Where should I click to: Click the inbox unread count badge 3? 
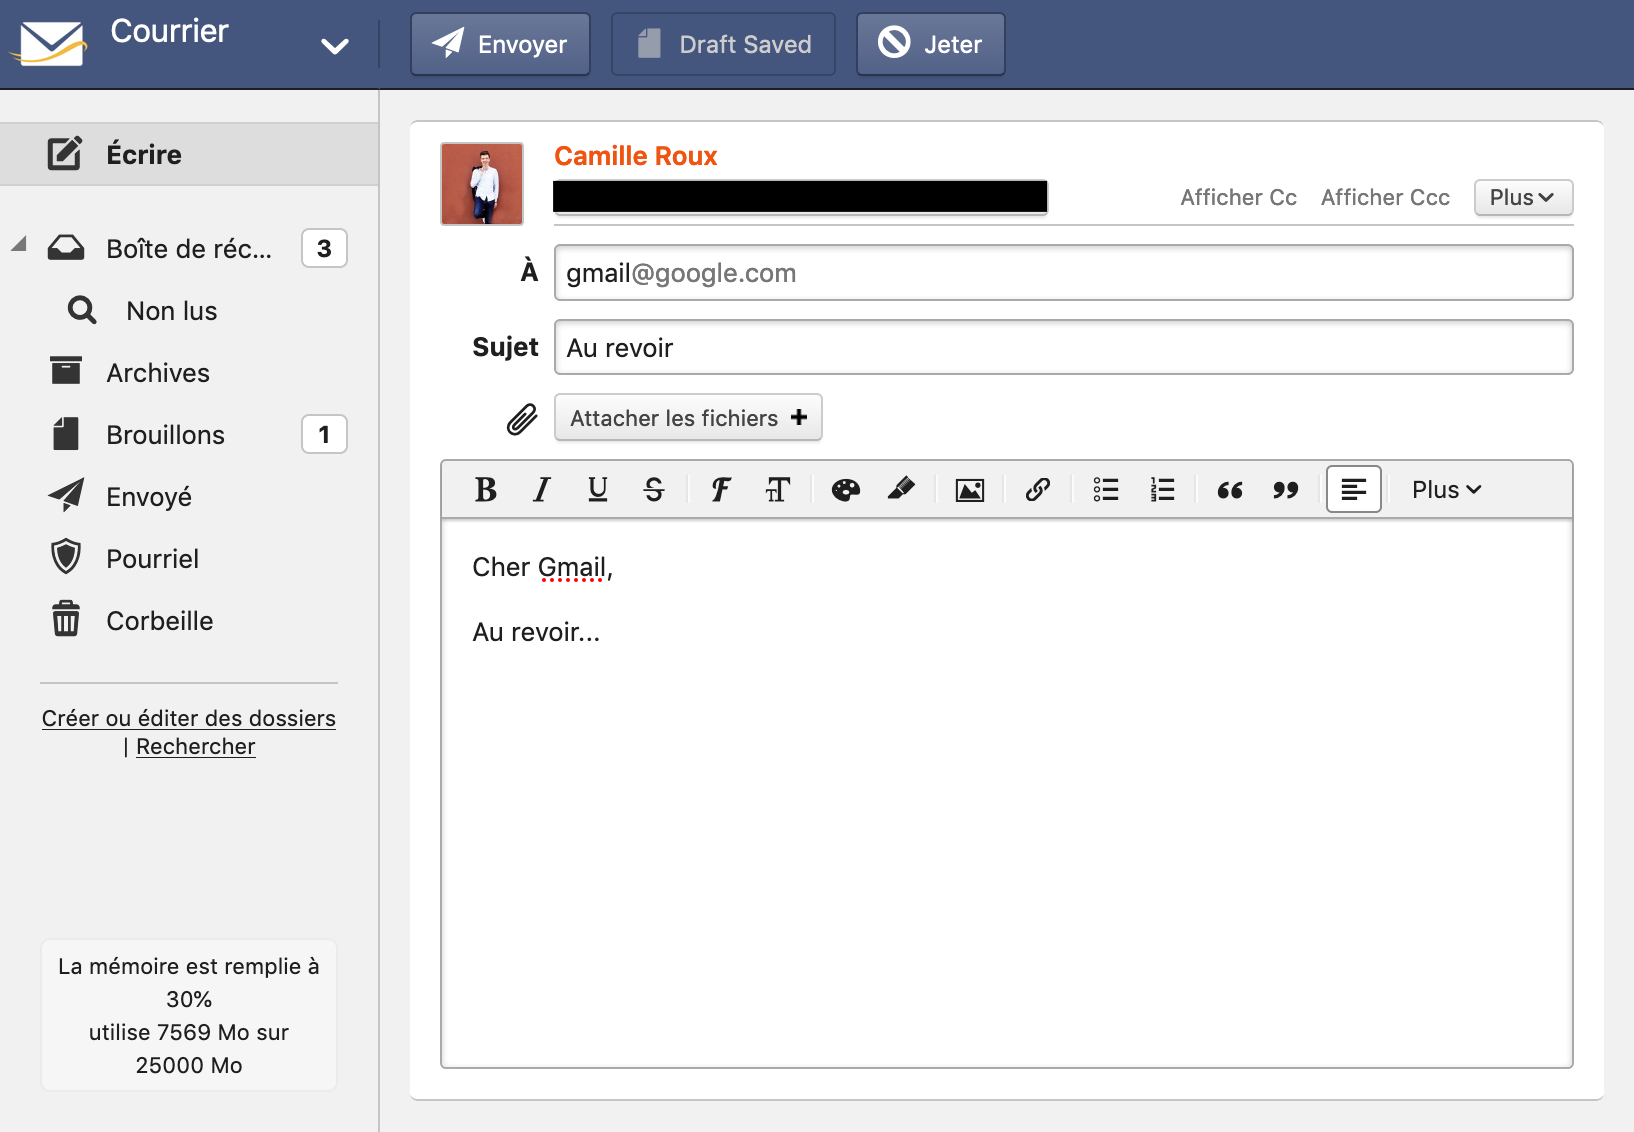(x=324, y=248)
